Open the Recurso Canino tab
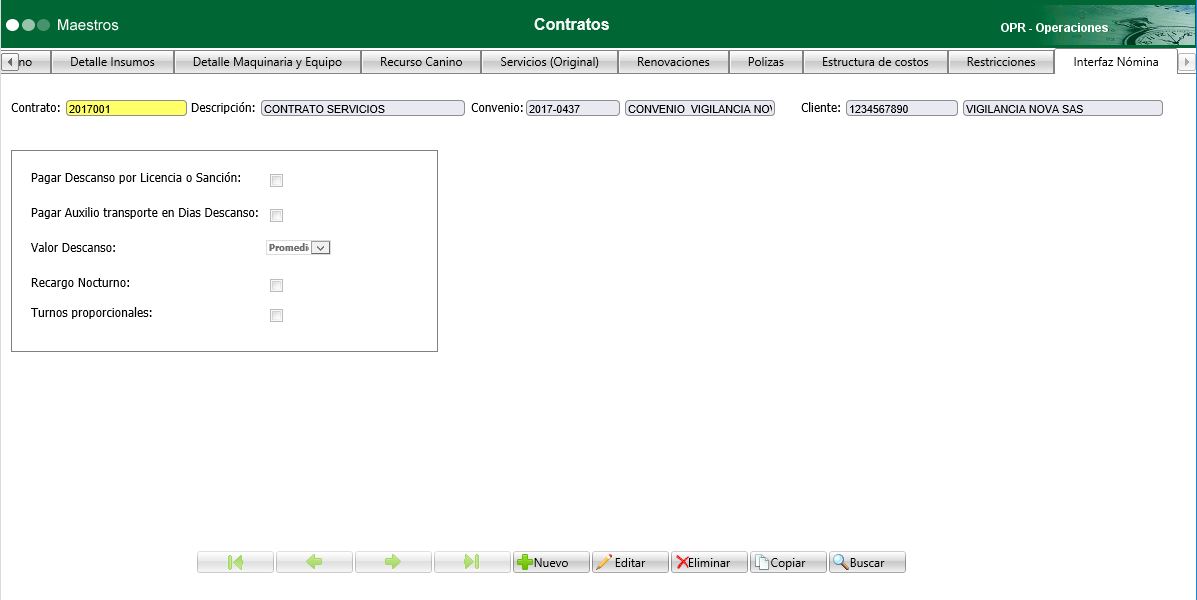This screenshot has height=600, width=1197. click(x=421, y=62)
